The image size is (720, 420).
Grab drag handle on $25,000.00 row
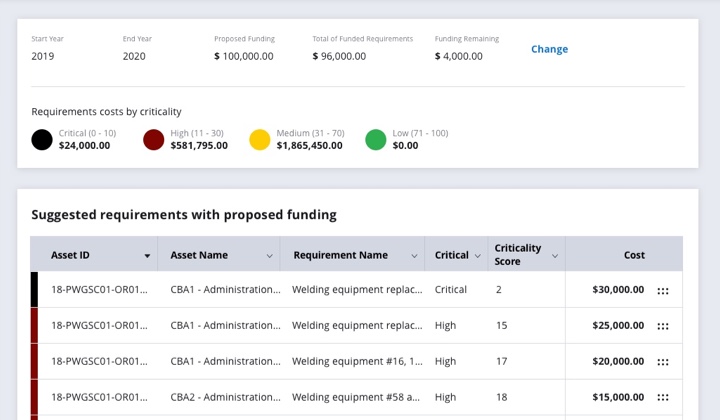coord(663,326)
